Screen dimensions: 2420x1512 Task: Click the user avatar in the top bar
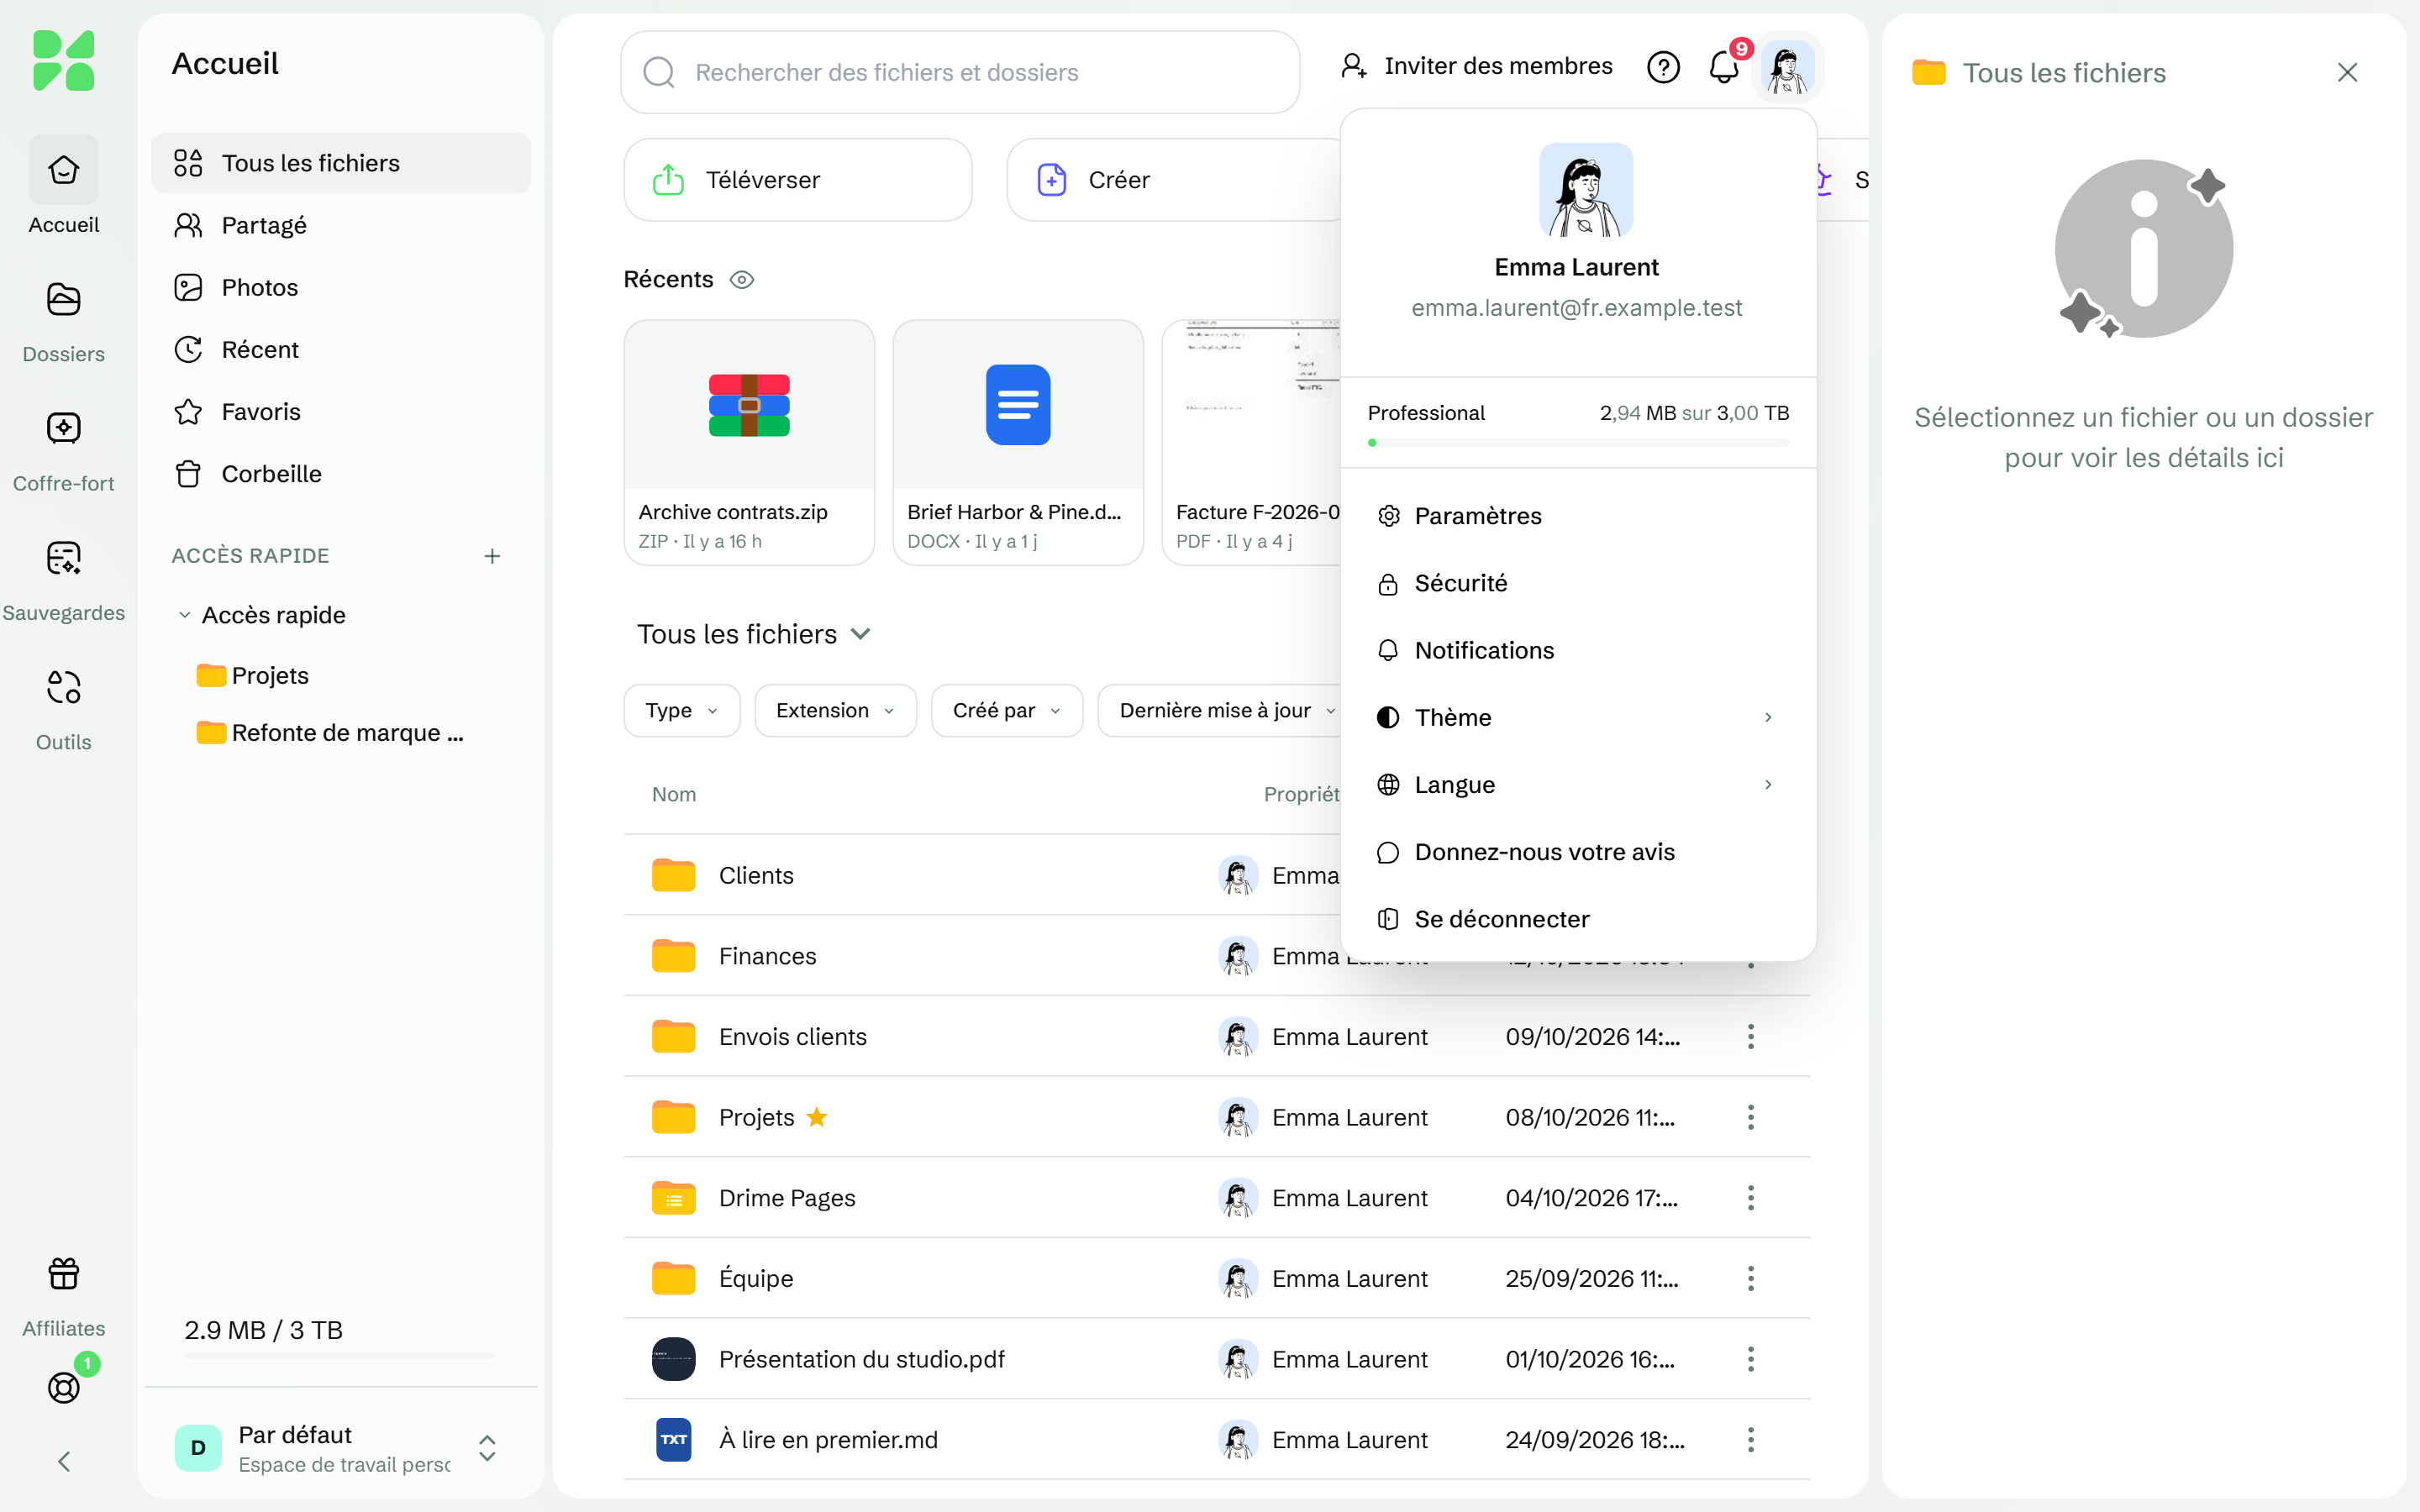pyautogui.click(x=1787, y=67)
